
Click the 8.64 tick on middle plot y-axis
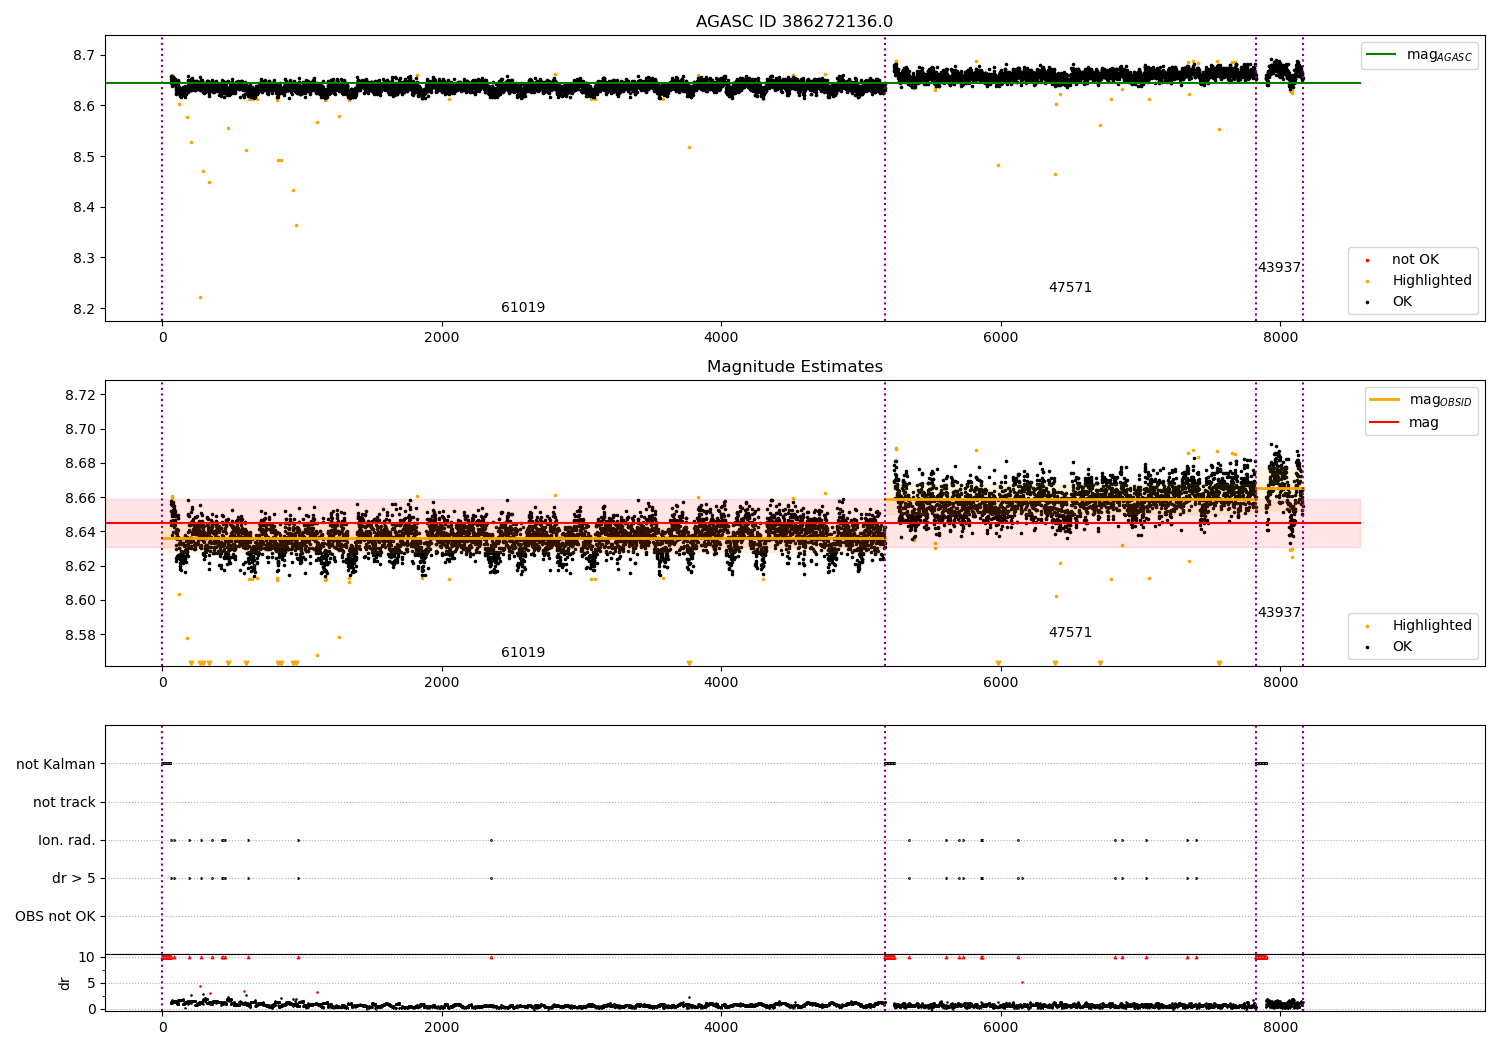click(x=81, y=532)
